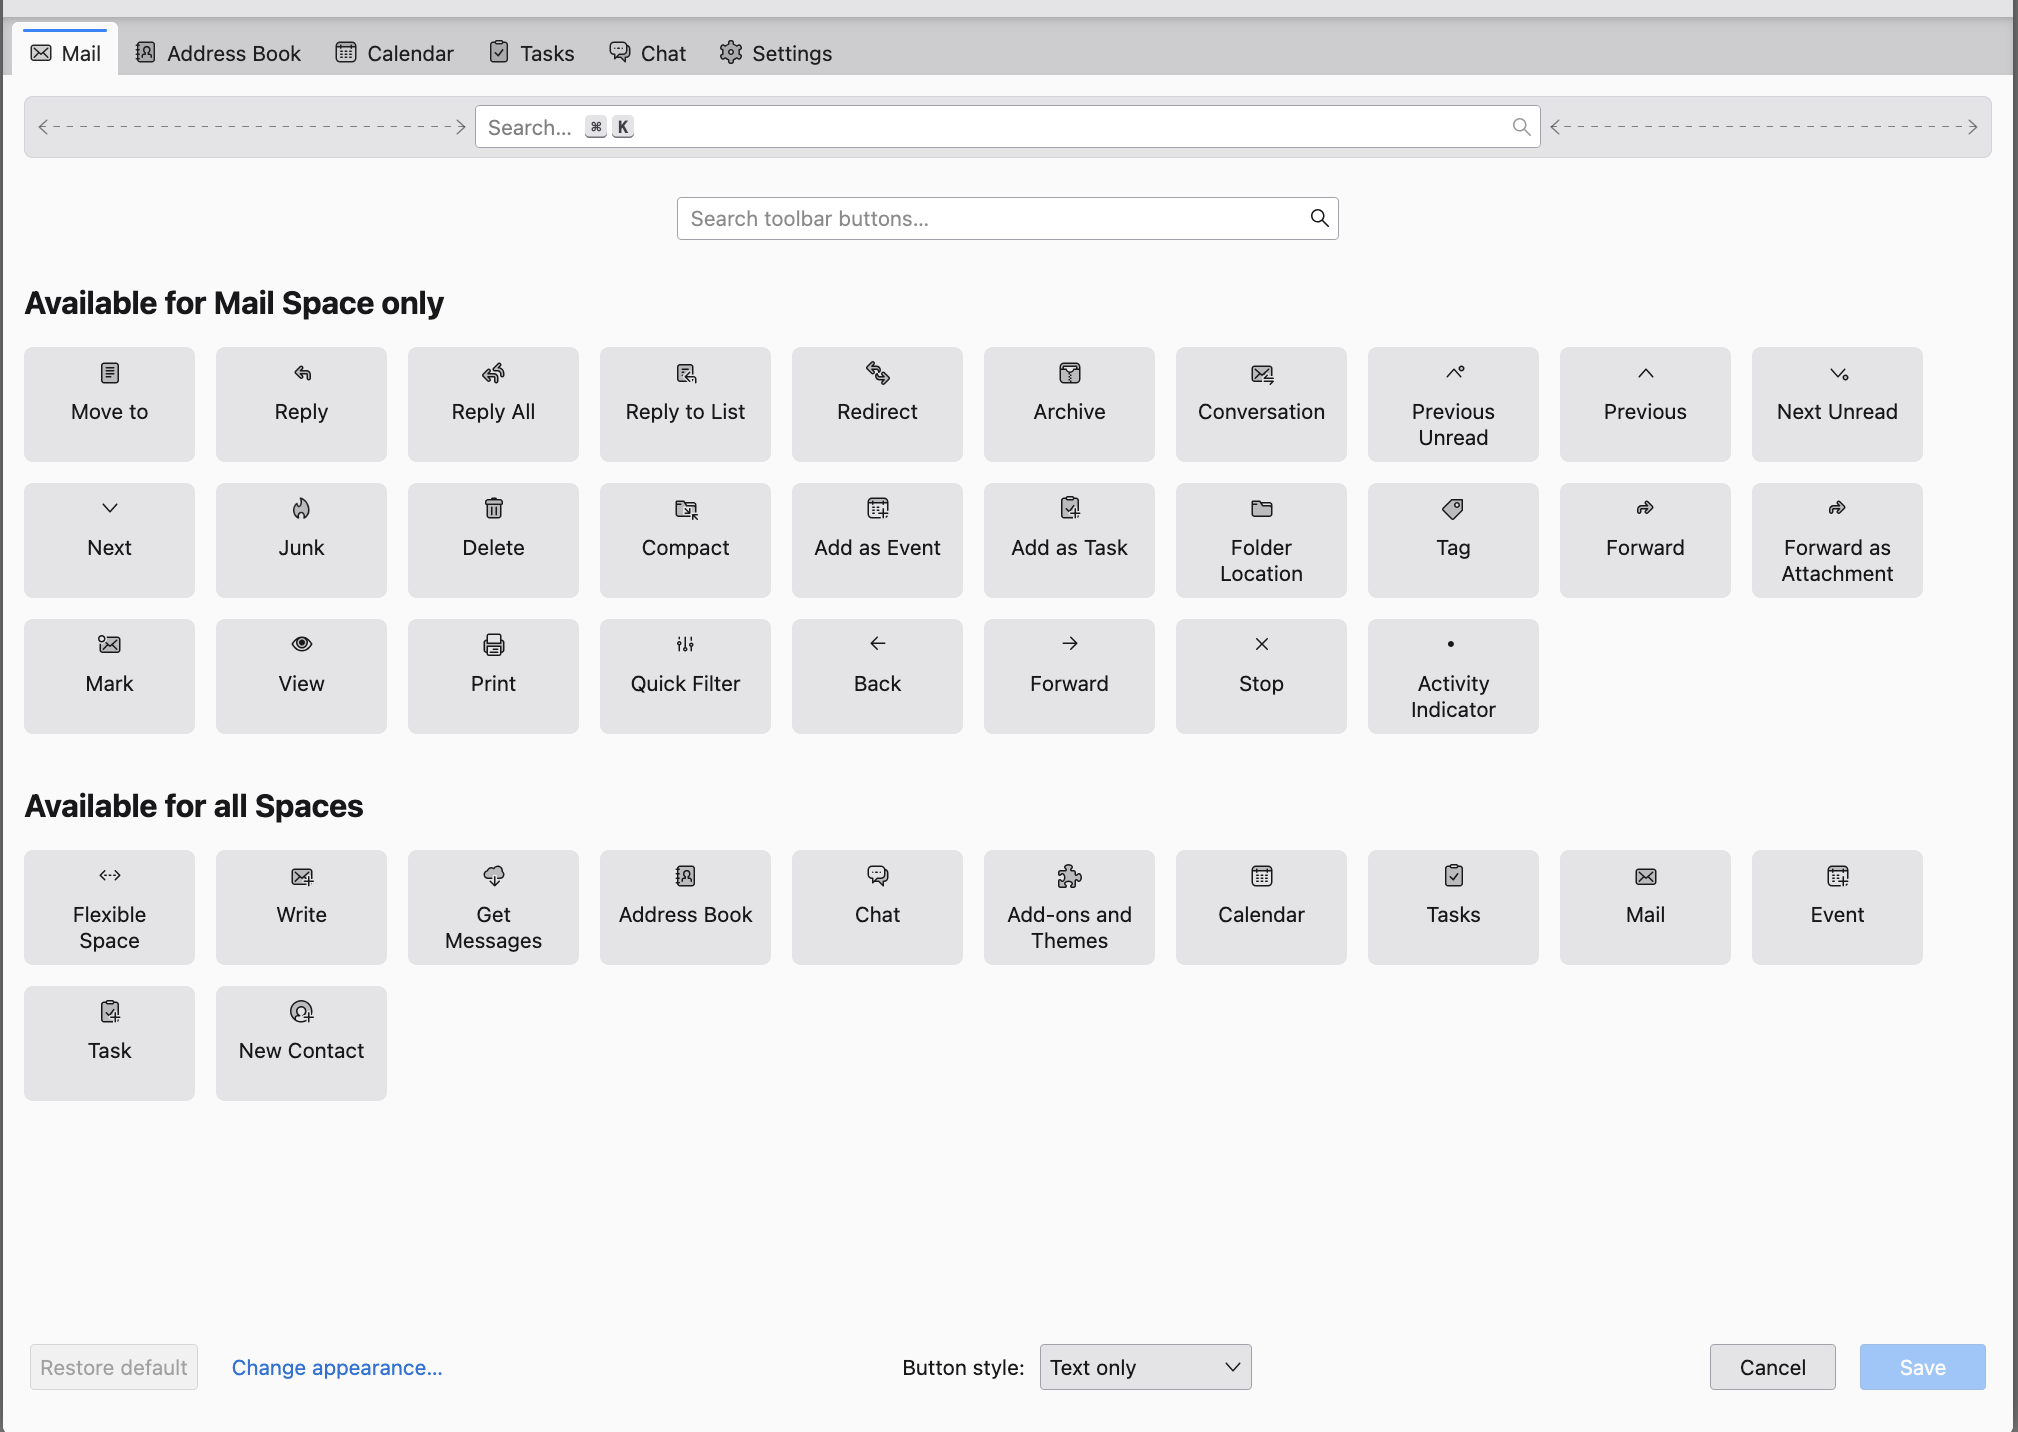Select the Tag label icon button
The image size is (2018, 1432).
pos(1453,509)
